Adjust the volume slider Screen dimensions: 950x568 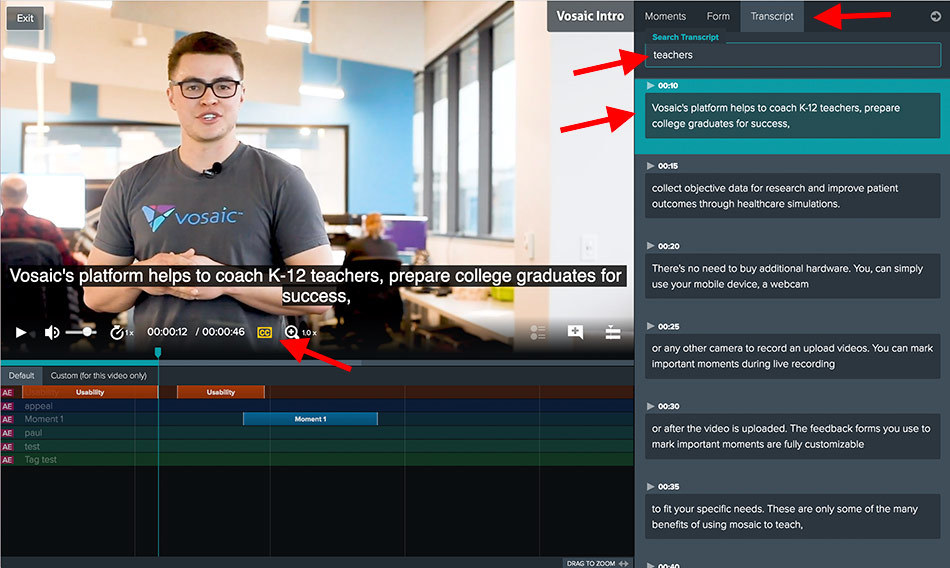(81, 332)
